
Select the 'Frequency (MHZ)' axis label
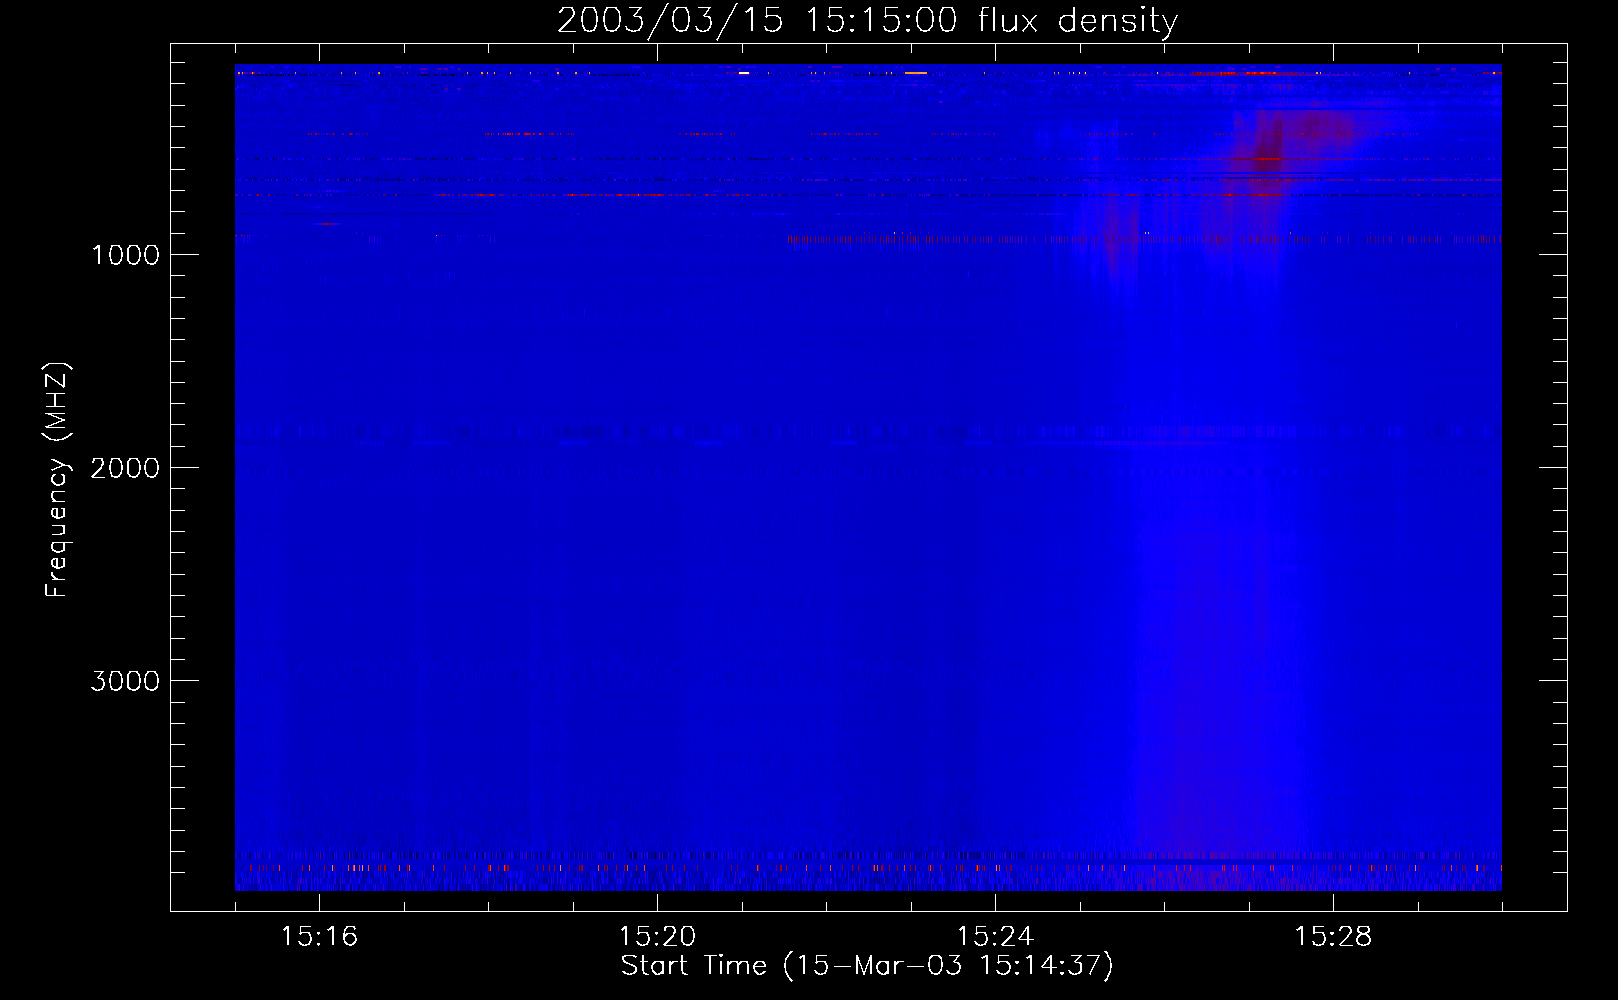[57, 480]
